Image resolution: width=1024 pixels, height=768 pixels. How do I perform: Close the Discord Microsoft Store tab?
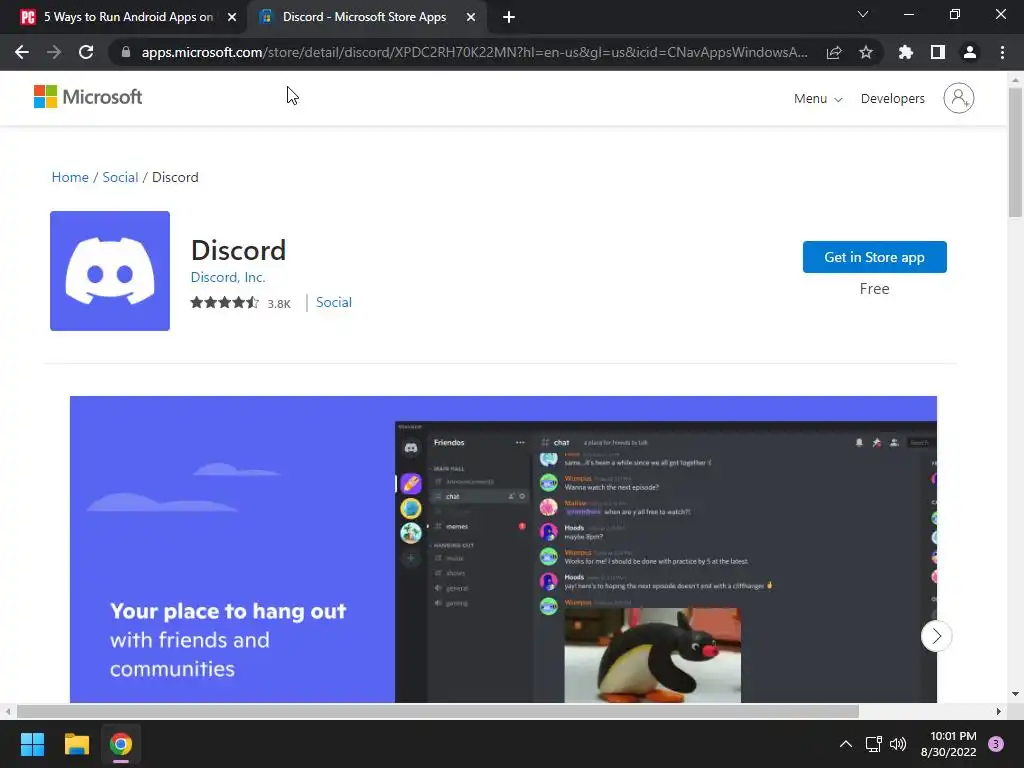(x=471, y=17)
